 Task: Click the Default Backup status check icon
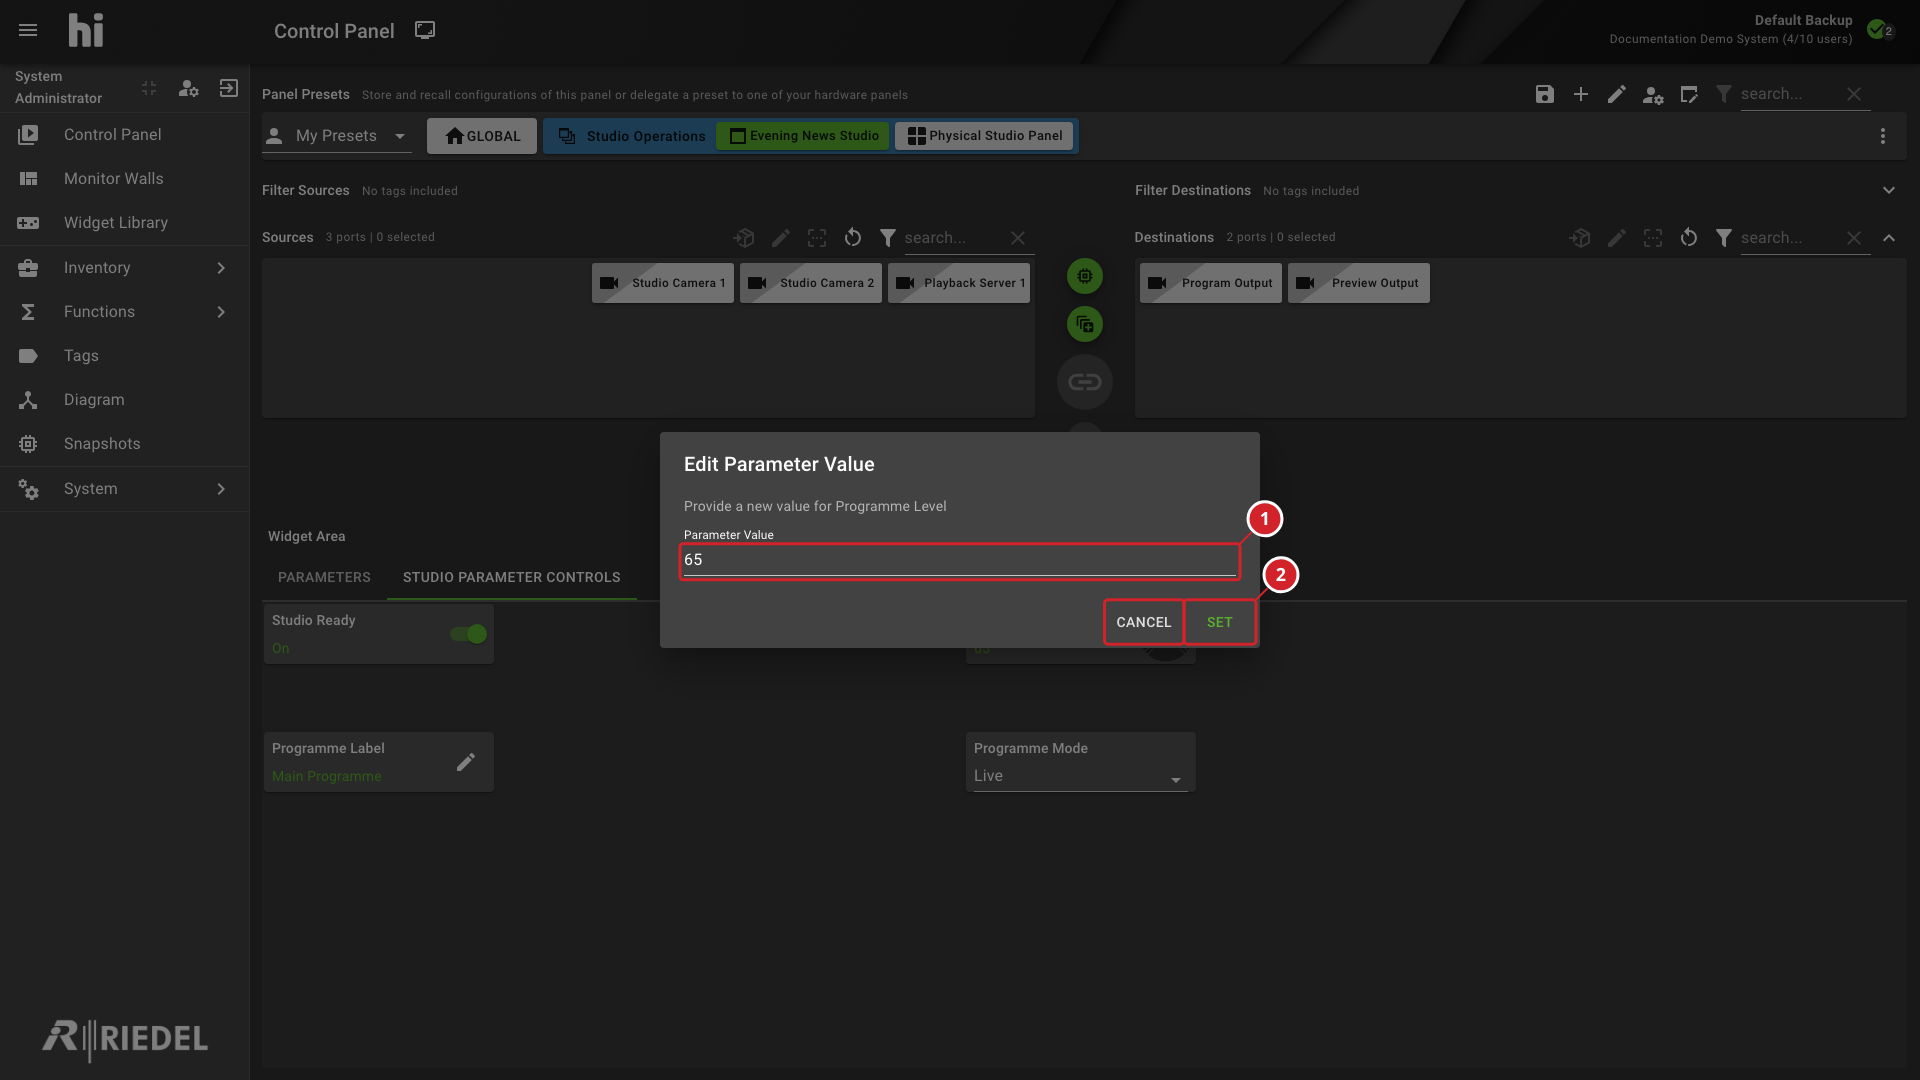[x=1877, y=29]
